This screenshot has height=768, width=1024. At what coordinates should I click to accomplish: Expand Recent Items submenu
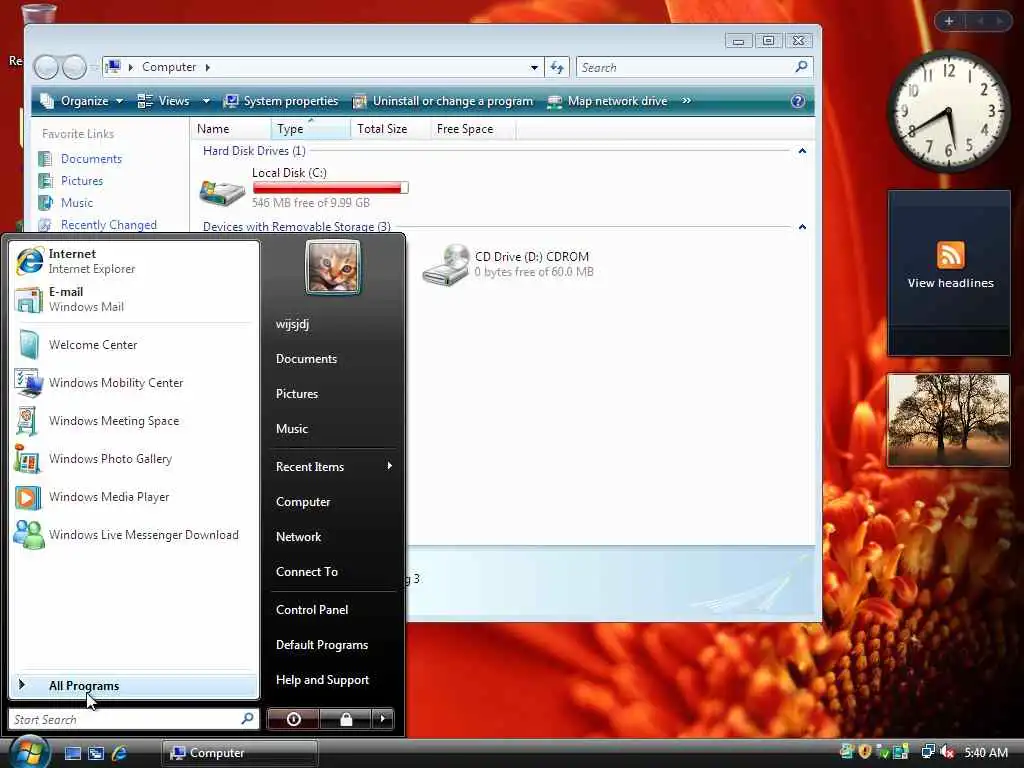334,466
